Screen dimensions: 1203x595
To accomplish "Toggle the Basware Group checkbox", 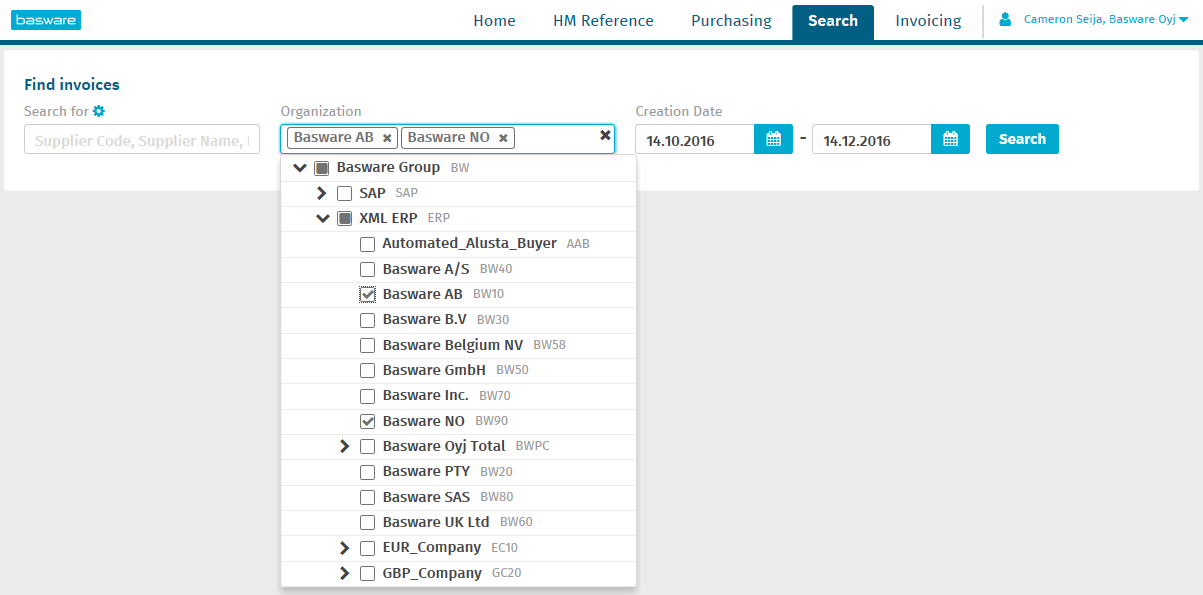I will [321, 168].
